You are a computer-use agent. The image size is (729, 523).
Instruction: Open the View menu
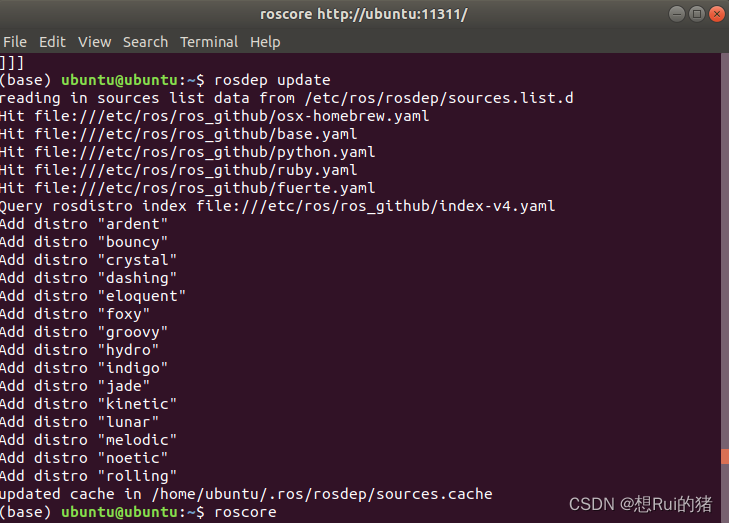94,42
